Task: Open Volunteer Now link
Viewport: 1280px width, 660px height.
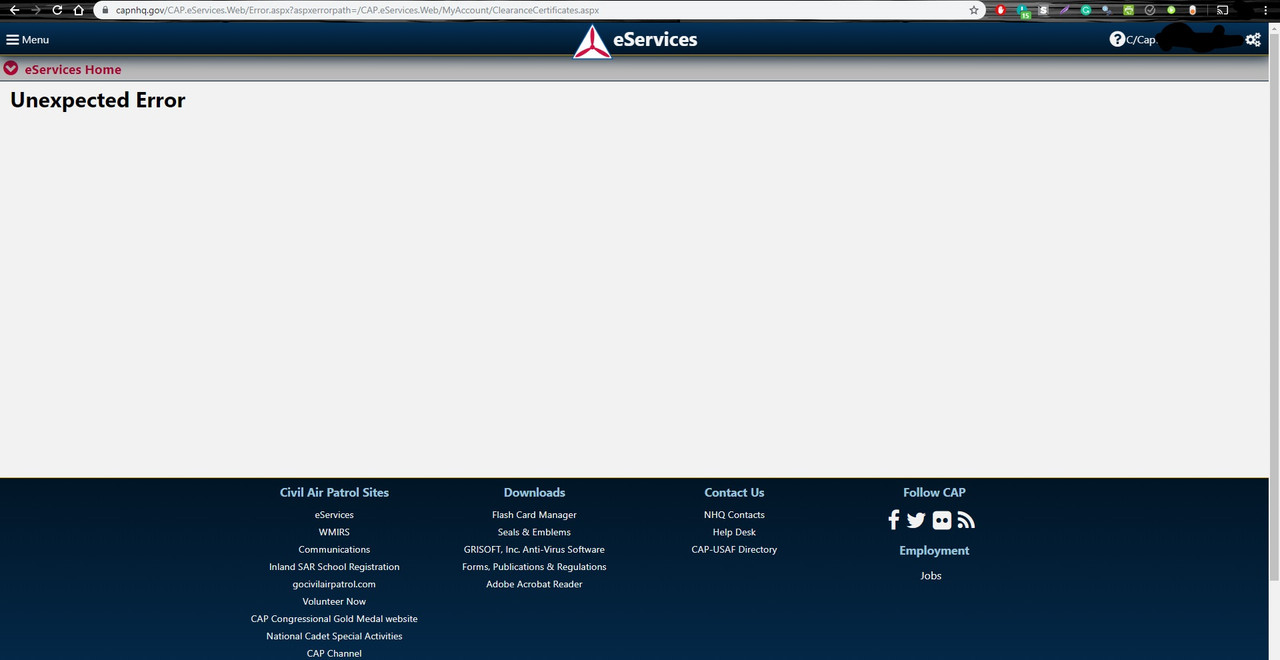Action: [x=334, y=602]
